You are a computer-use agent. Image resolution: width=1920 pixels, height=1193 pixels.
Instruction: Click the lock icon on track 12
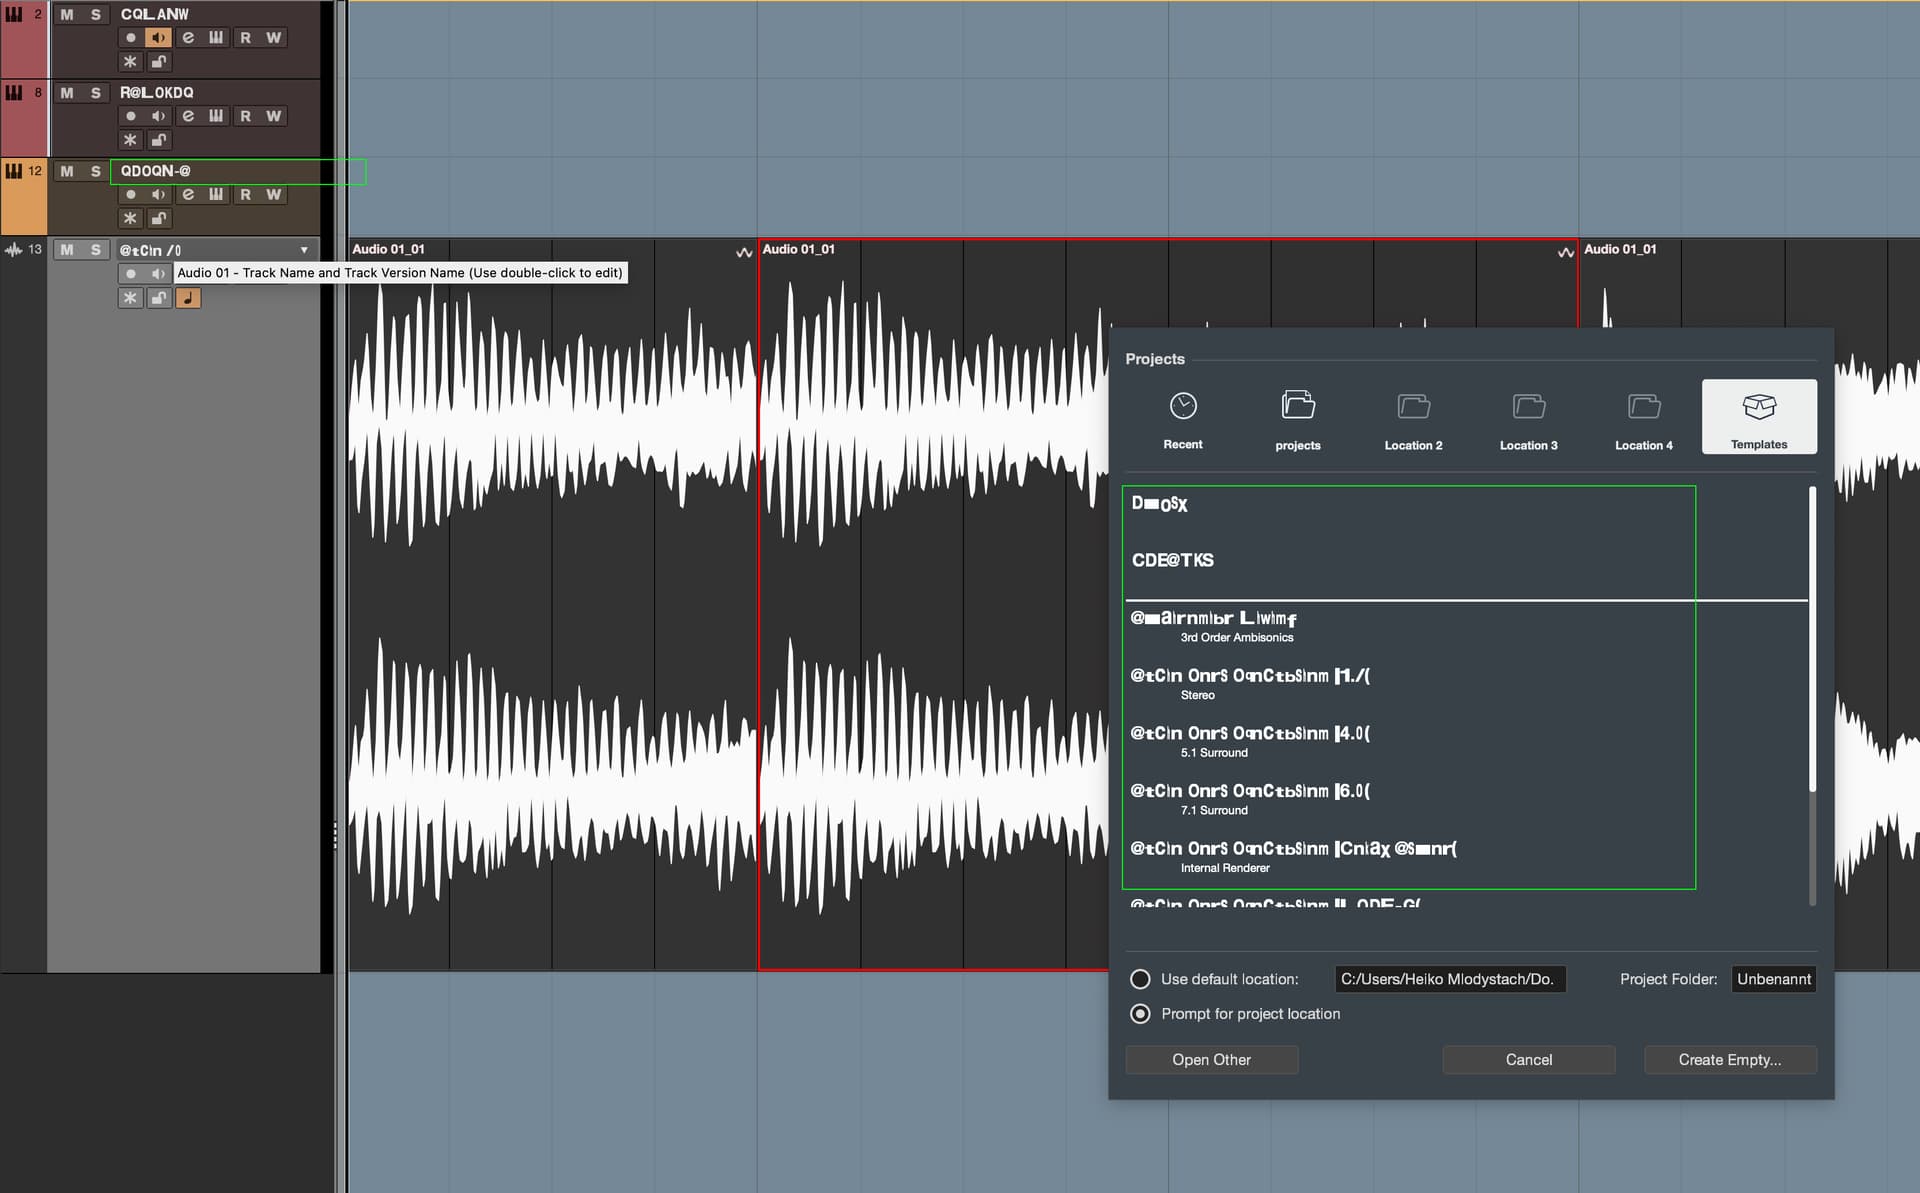(x=159, y=218)
